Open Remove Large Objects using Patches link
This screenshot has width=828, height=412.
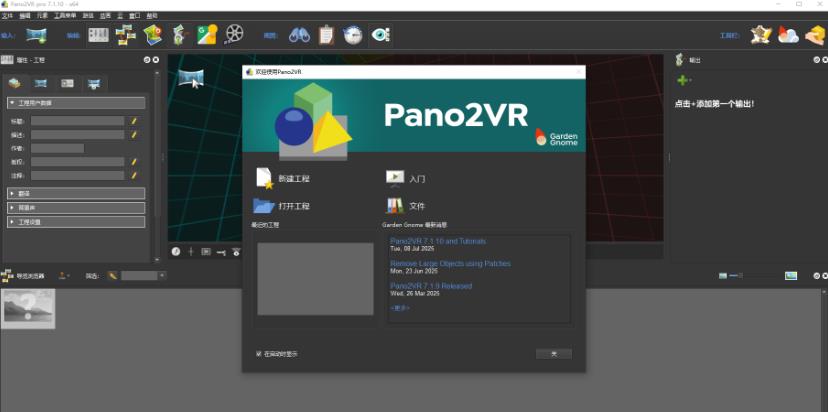coord(450,264)
